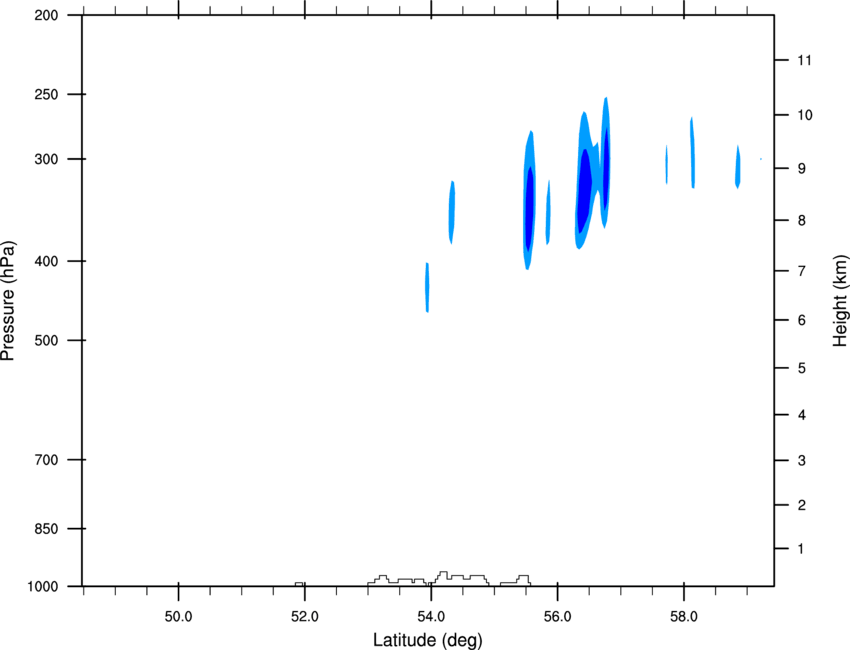Click the 58.0 latitude tick label
850x650 pixels.
[684, 616]
